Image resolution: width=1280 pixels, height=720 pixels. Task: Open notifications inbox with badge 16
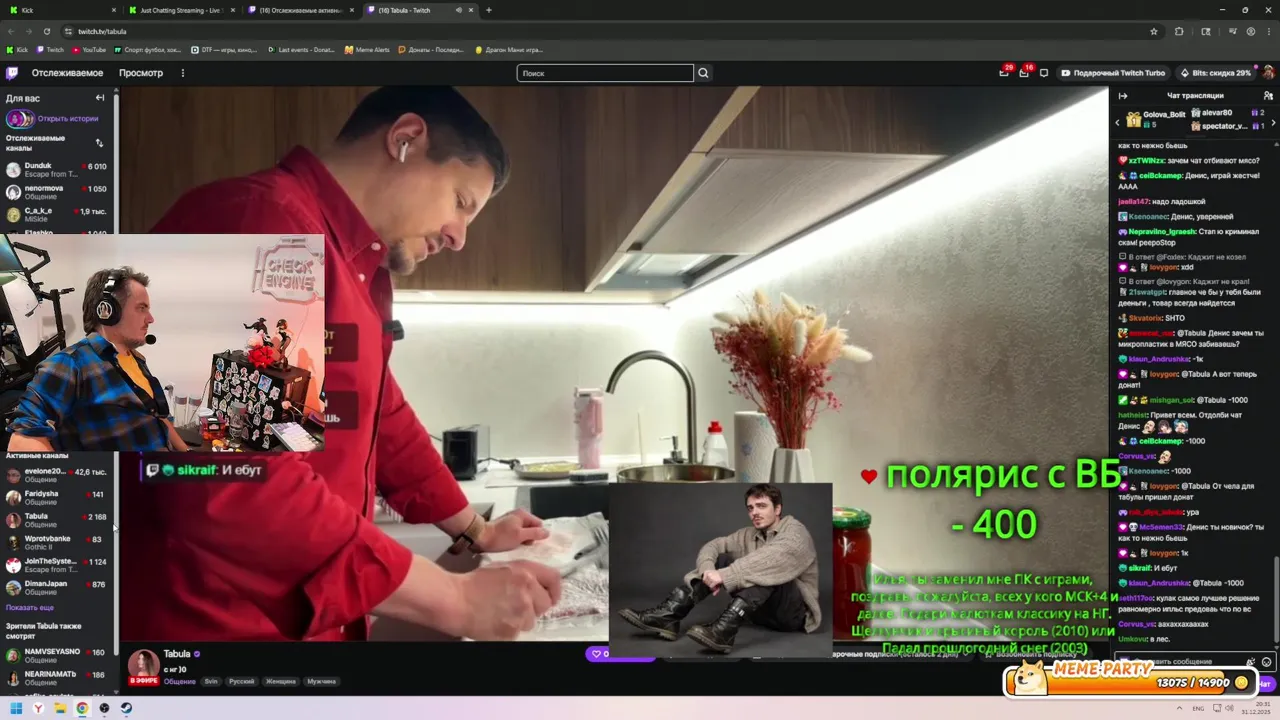coord(1024,73)
